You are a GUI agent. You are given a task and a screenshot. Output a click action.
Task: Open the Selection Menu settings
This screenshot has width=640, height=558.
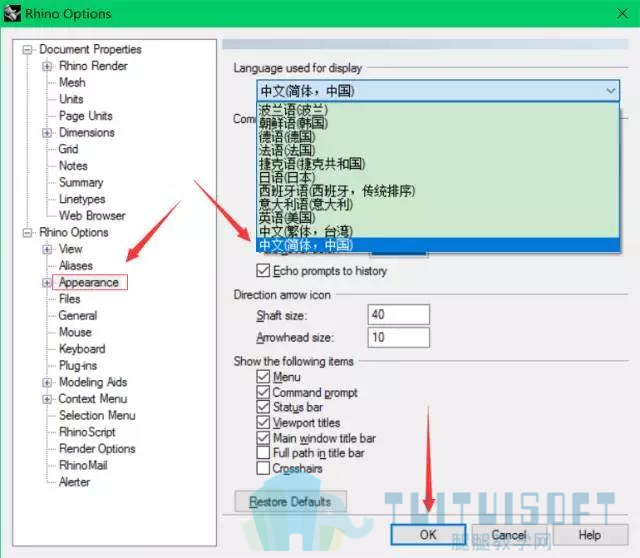(97, 416)
